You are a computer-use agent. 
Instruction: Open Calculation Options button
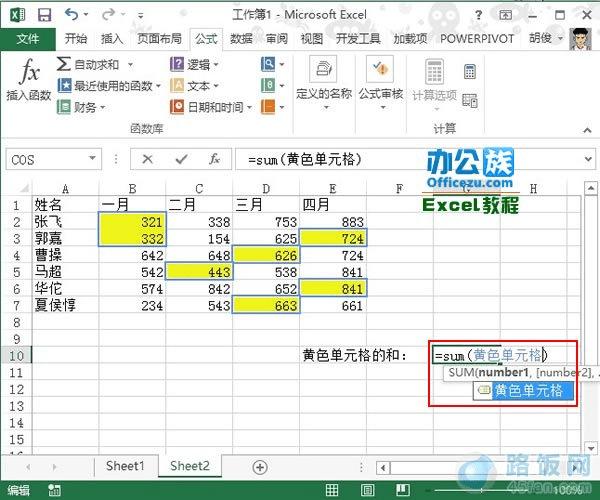pyautogui.click(x=434, y=84)
